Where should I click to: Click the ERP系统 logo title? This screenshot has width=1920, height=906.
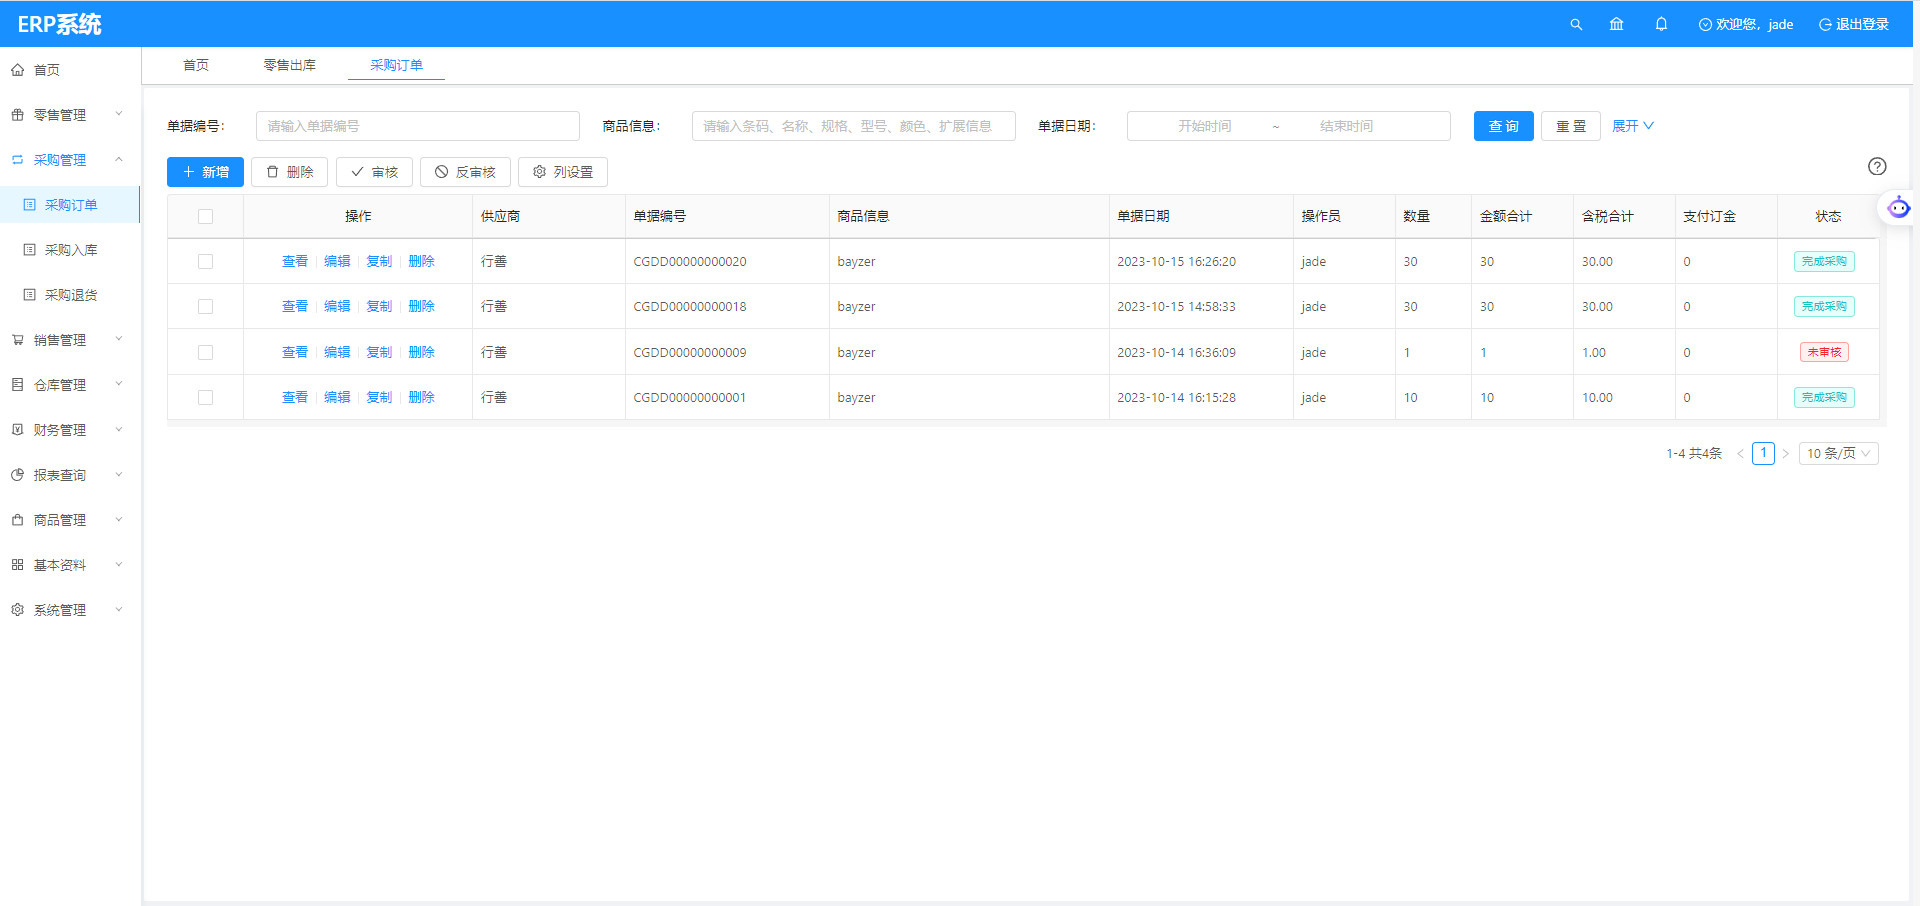pyautogui.click(x=59, y=24)
